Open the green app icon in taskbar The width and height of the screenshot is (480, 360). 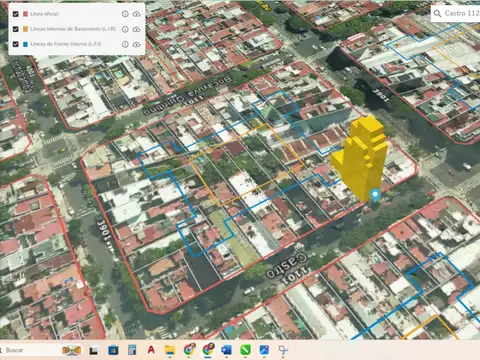coord(245,350)
